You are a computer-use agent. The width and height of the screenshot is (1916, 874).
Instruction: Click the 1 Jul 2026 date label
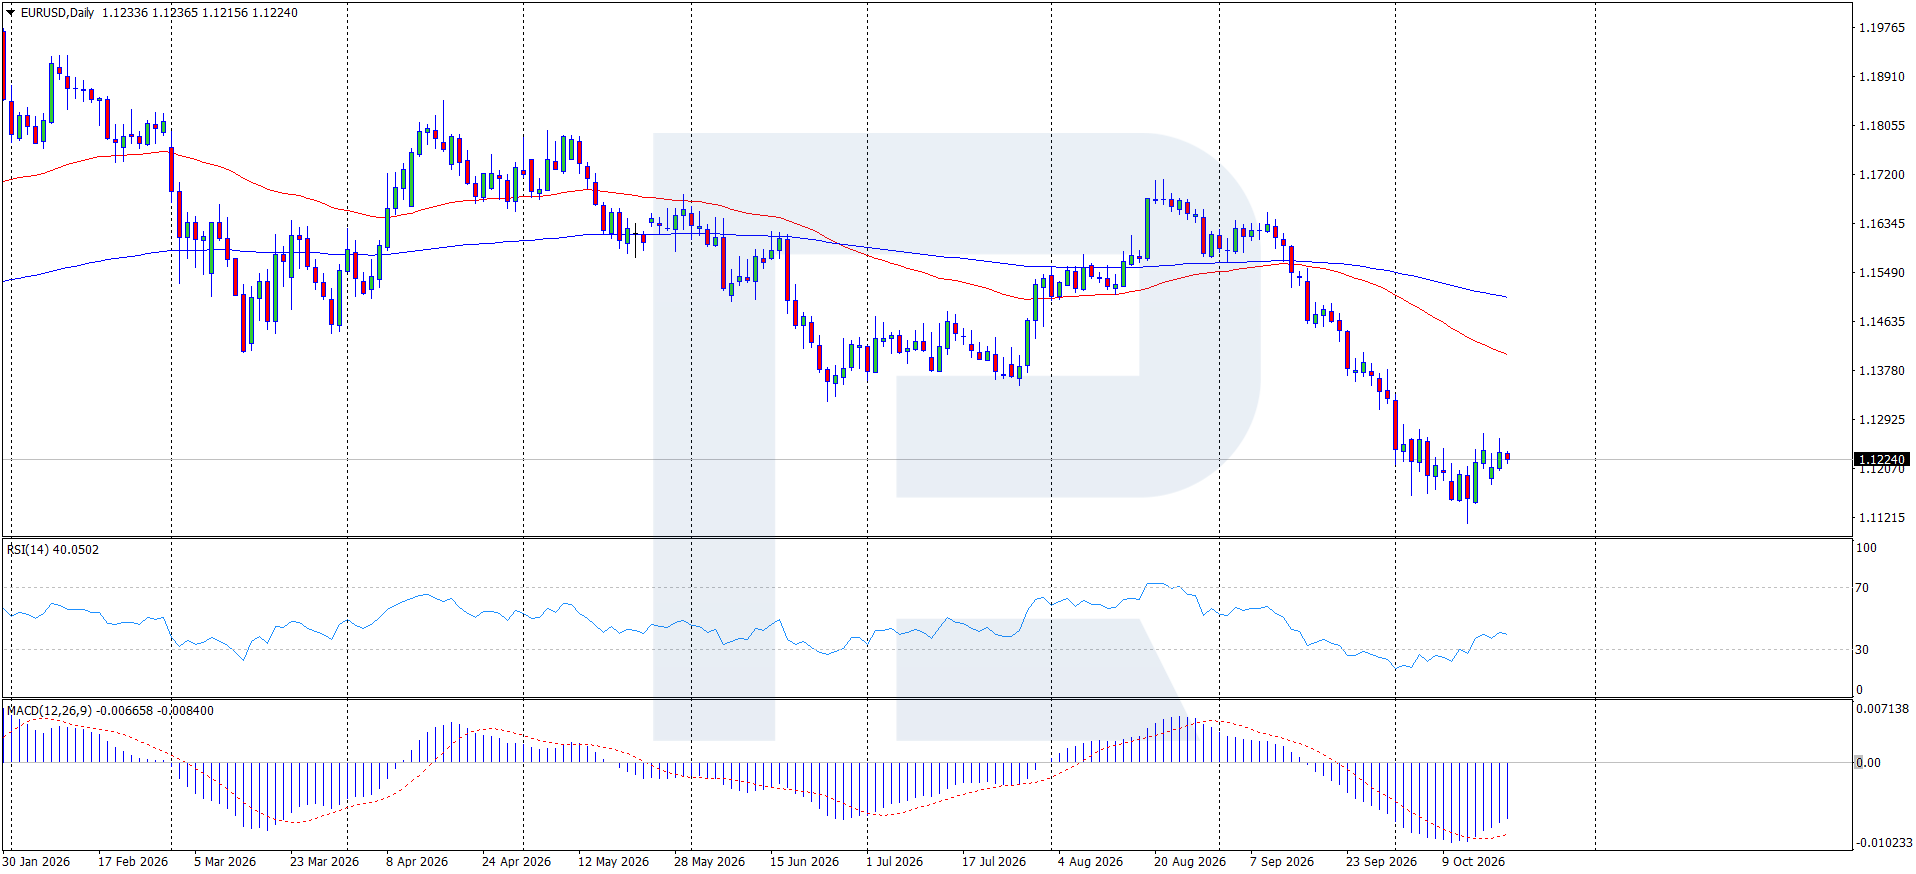tap(894, 862)
